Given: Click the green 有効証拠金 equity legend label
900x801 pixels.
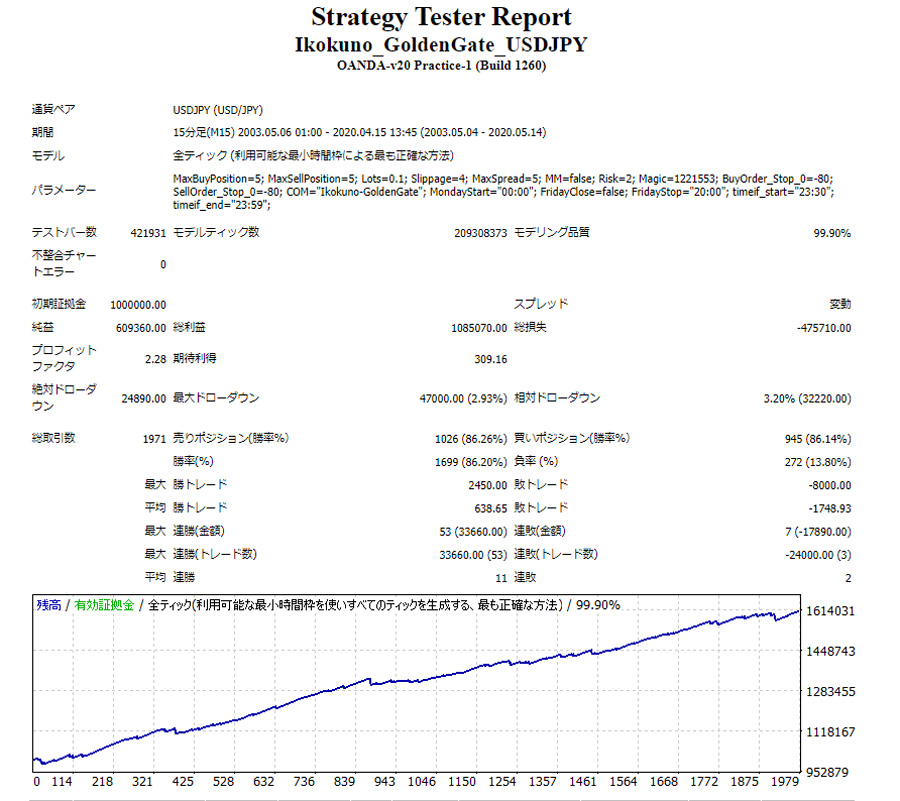Looking at the screenshot, I should 104,605.
